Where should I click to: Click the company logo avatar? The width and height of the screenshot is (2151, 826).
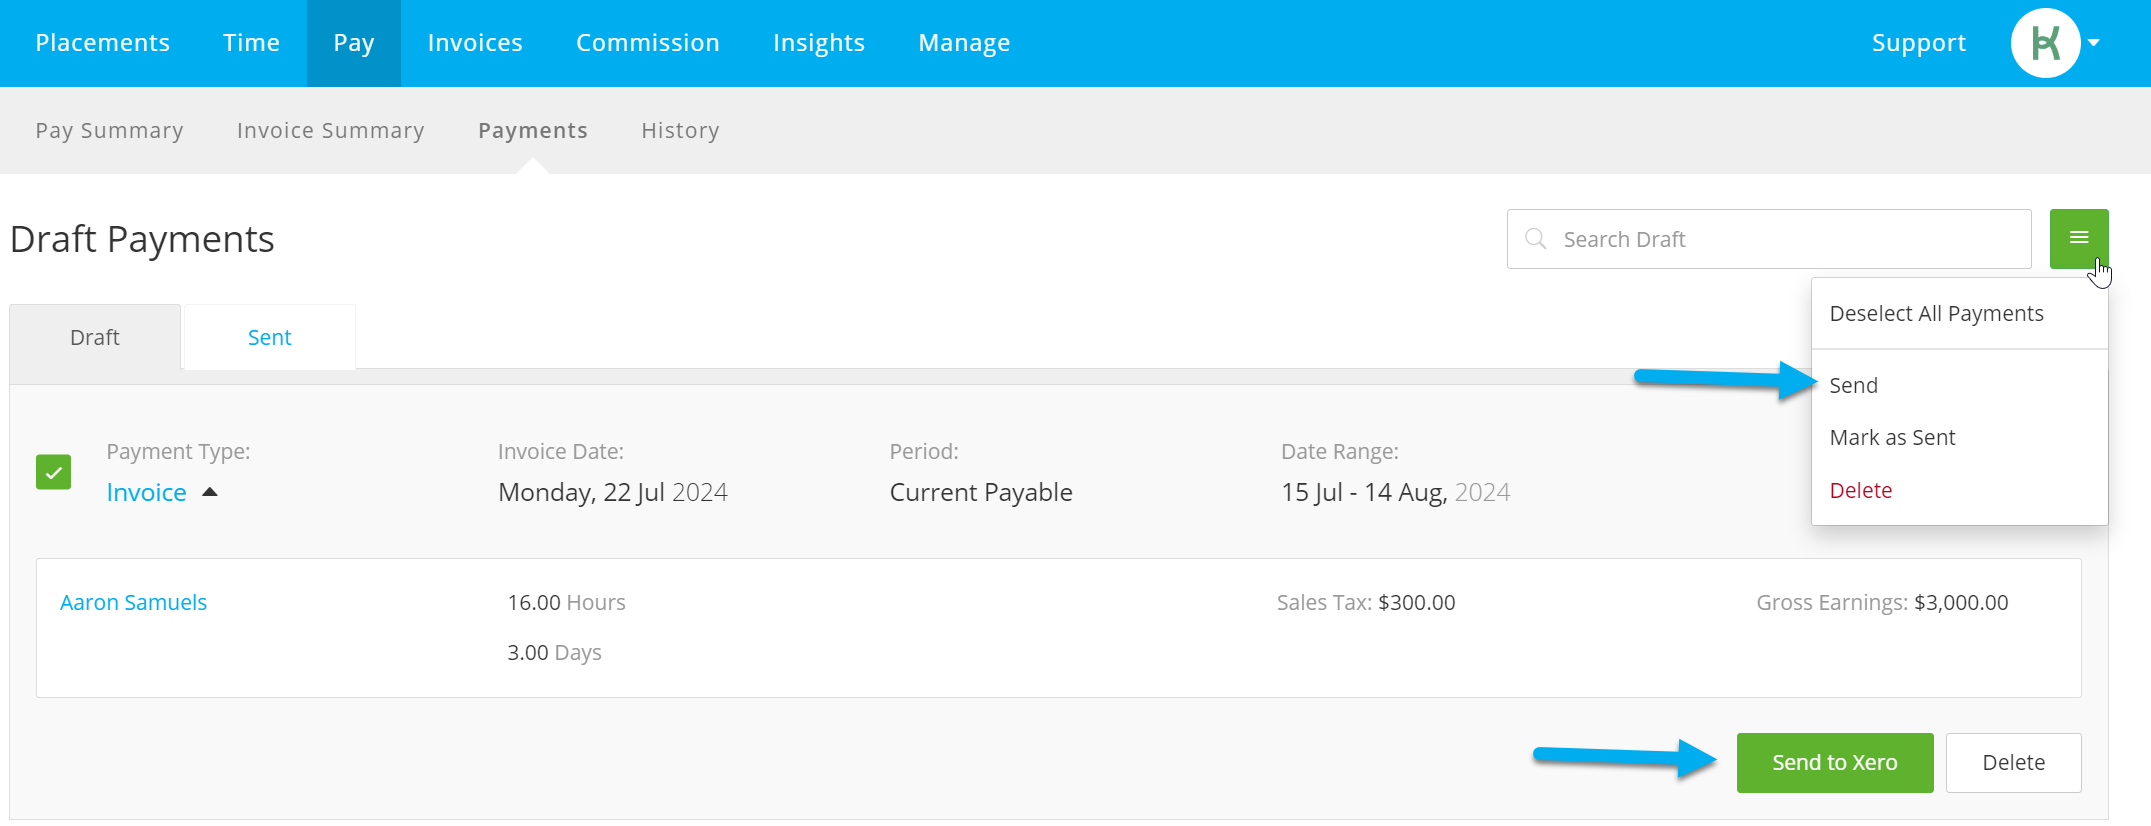(x=2045, y=43)
